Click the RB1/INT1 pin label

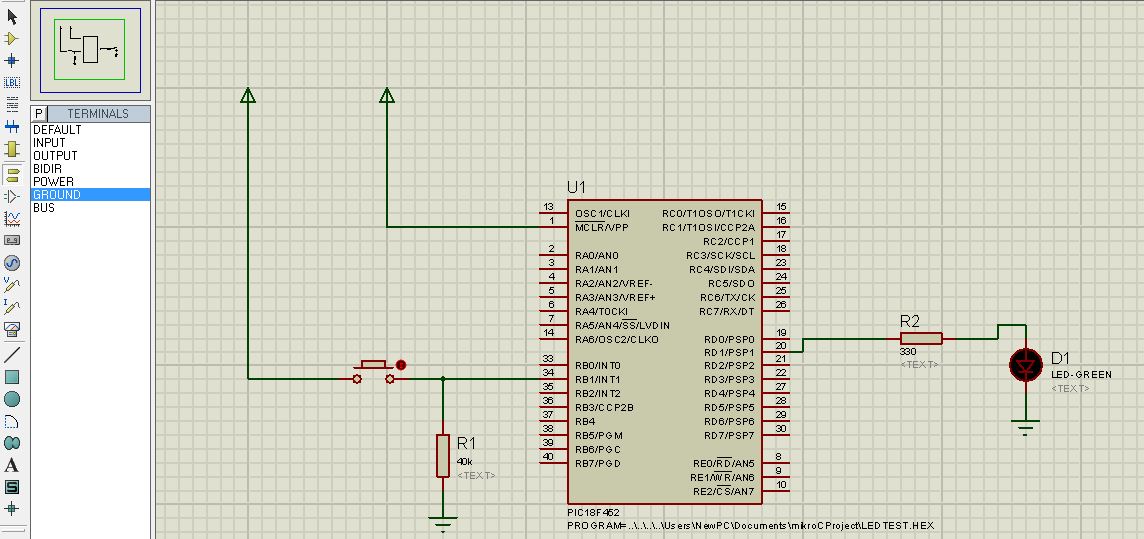tap(598, 380)
